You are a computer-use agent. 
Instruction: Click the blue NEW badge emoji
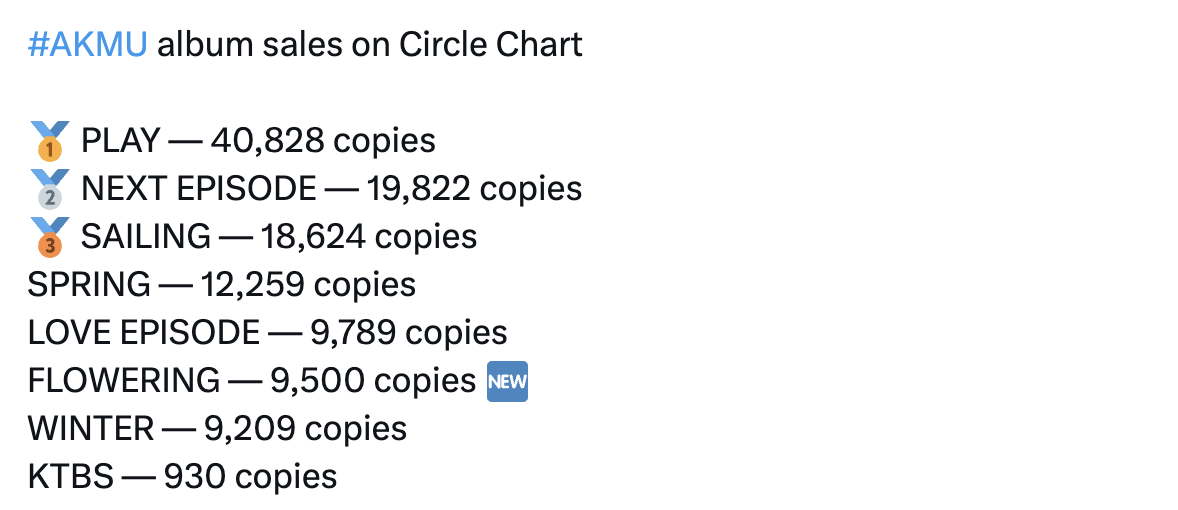tap(506, 381)
